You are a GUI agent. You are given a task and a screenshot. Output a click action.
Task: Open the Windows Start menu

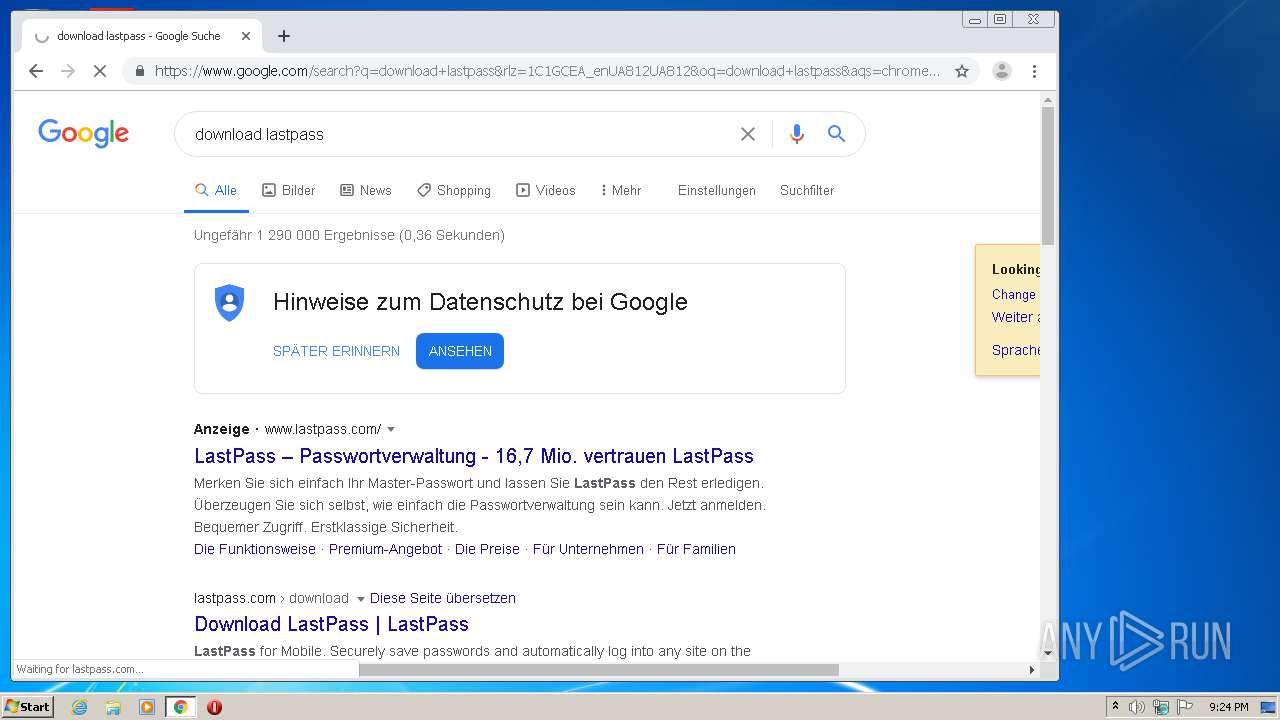[x=27, y=707]
